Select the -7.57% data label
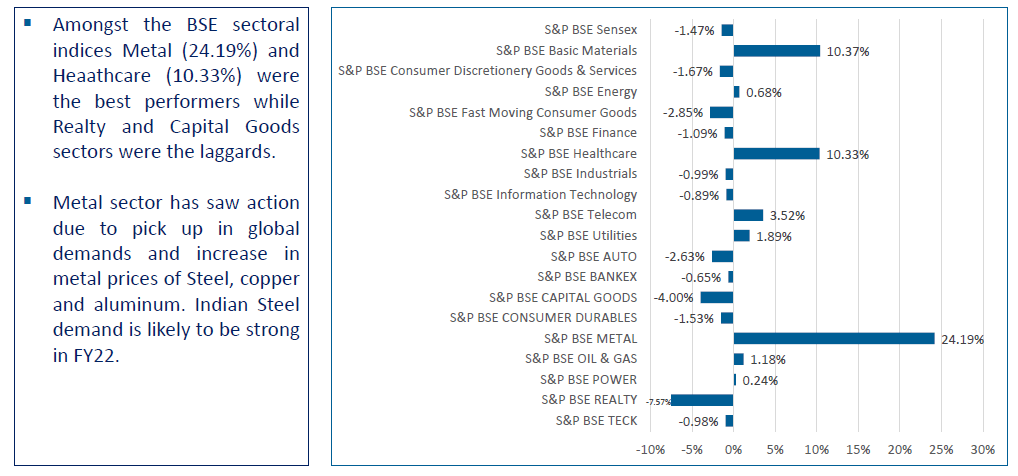This screenshot has height=476, width=1018. coord(657,401)
